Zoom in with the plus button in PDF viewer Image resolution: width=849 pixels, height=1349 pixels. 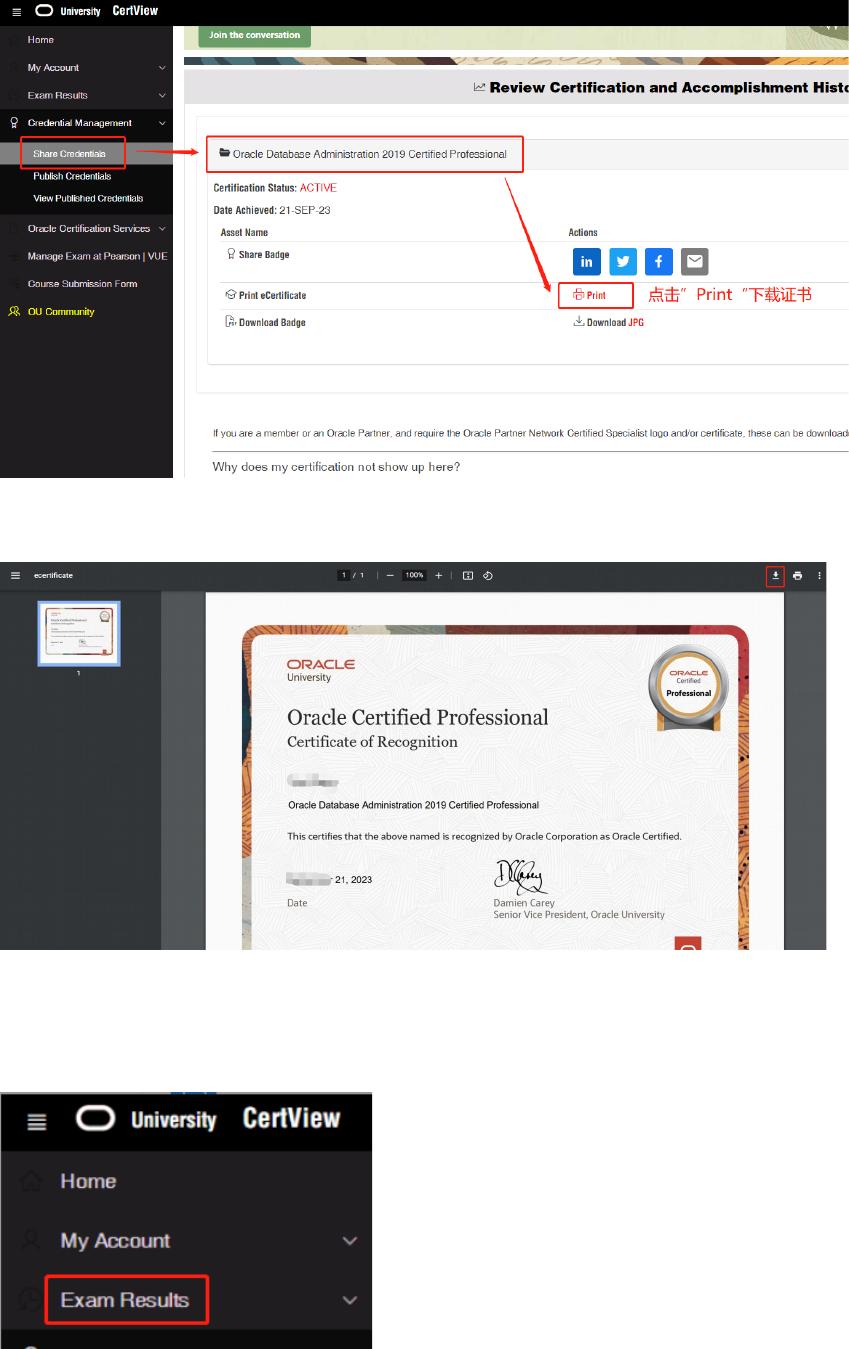coord(438,575)
